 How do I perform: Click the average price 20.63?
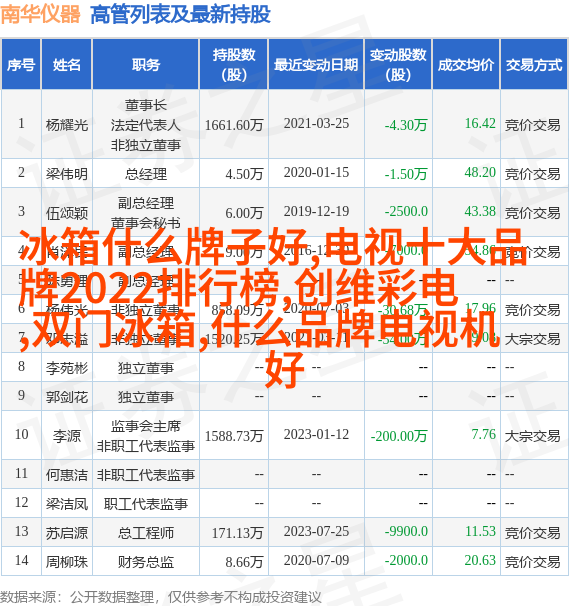point(480,560)
